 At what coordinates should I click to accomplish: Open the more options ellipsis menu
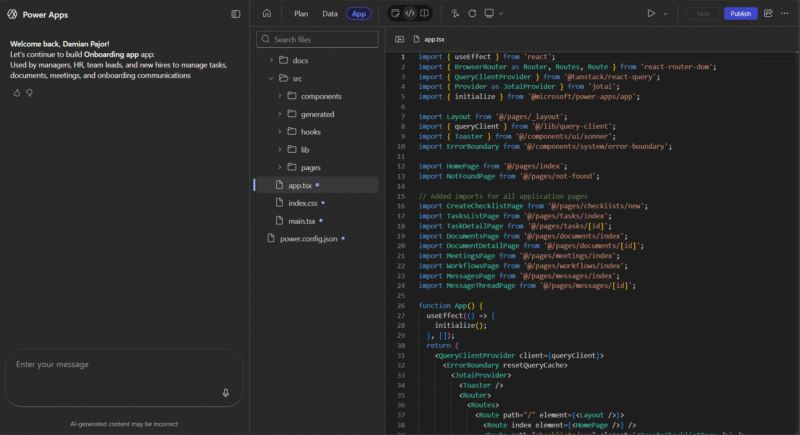coord(786,14)
